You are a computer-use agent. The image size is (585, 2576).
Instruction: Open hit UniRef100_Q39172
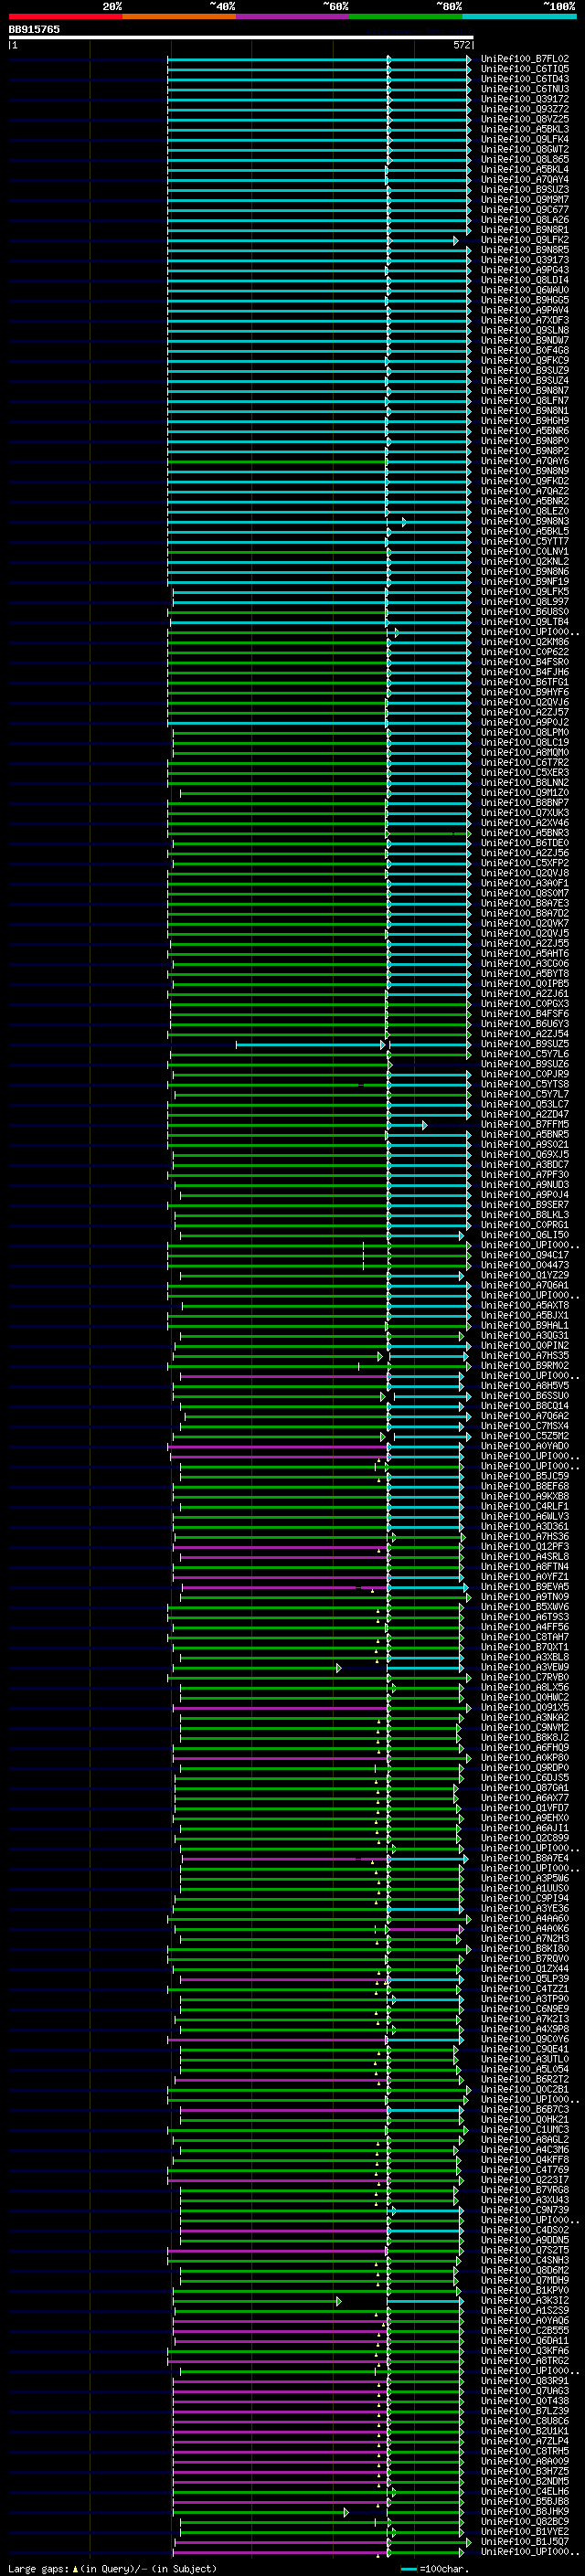pos(525,99)
